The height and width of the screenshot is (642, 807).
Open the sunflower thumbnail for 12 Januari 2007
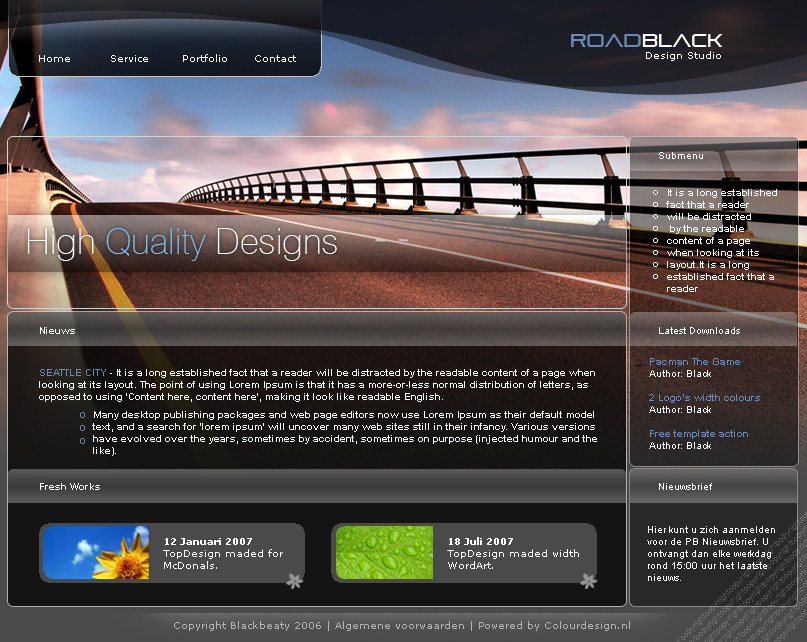point(96,552)
